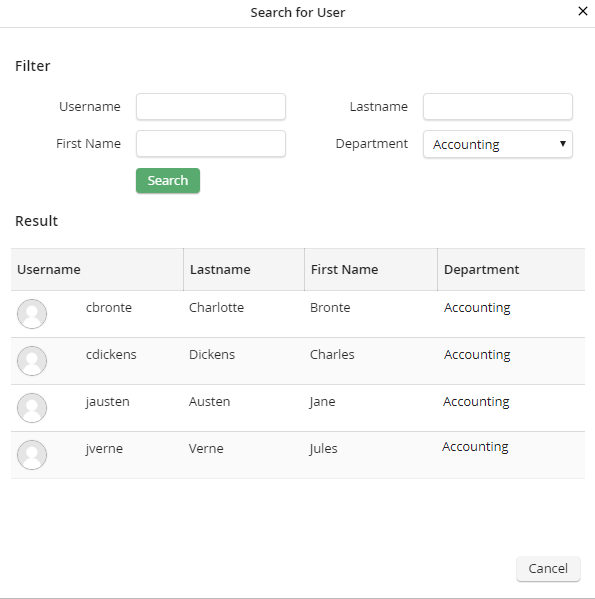Click the Bronte cell
This screenshot has height=599, width=595.
tap(330, 308)
